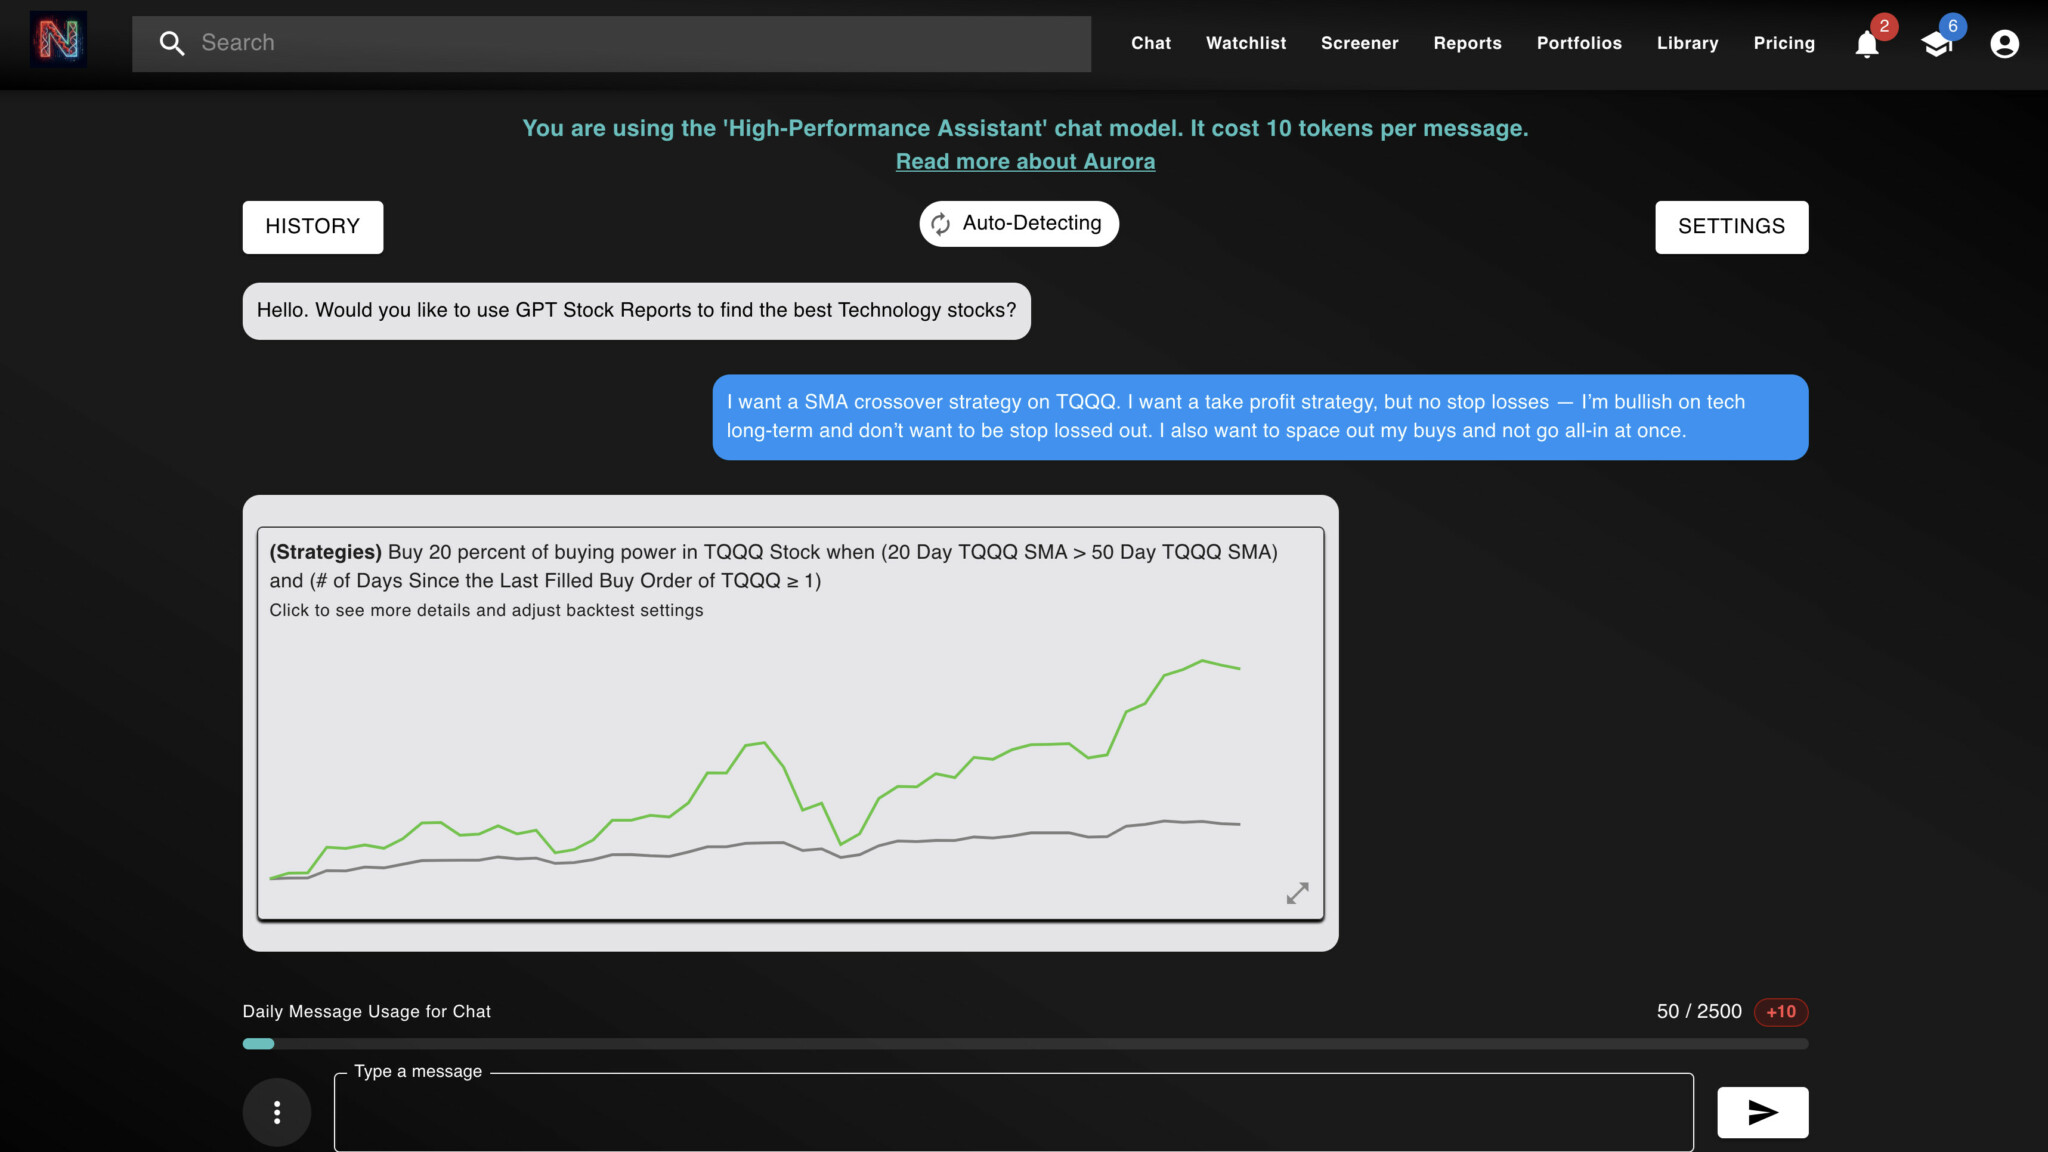Screen dimensions: 2048x1152
Task: Click the HISTORY button
Action: tap(312, 227)
